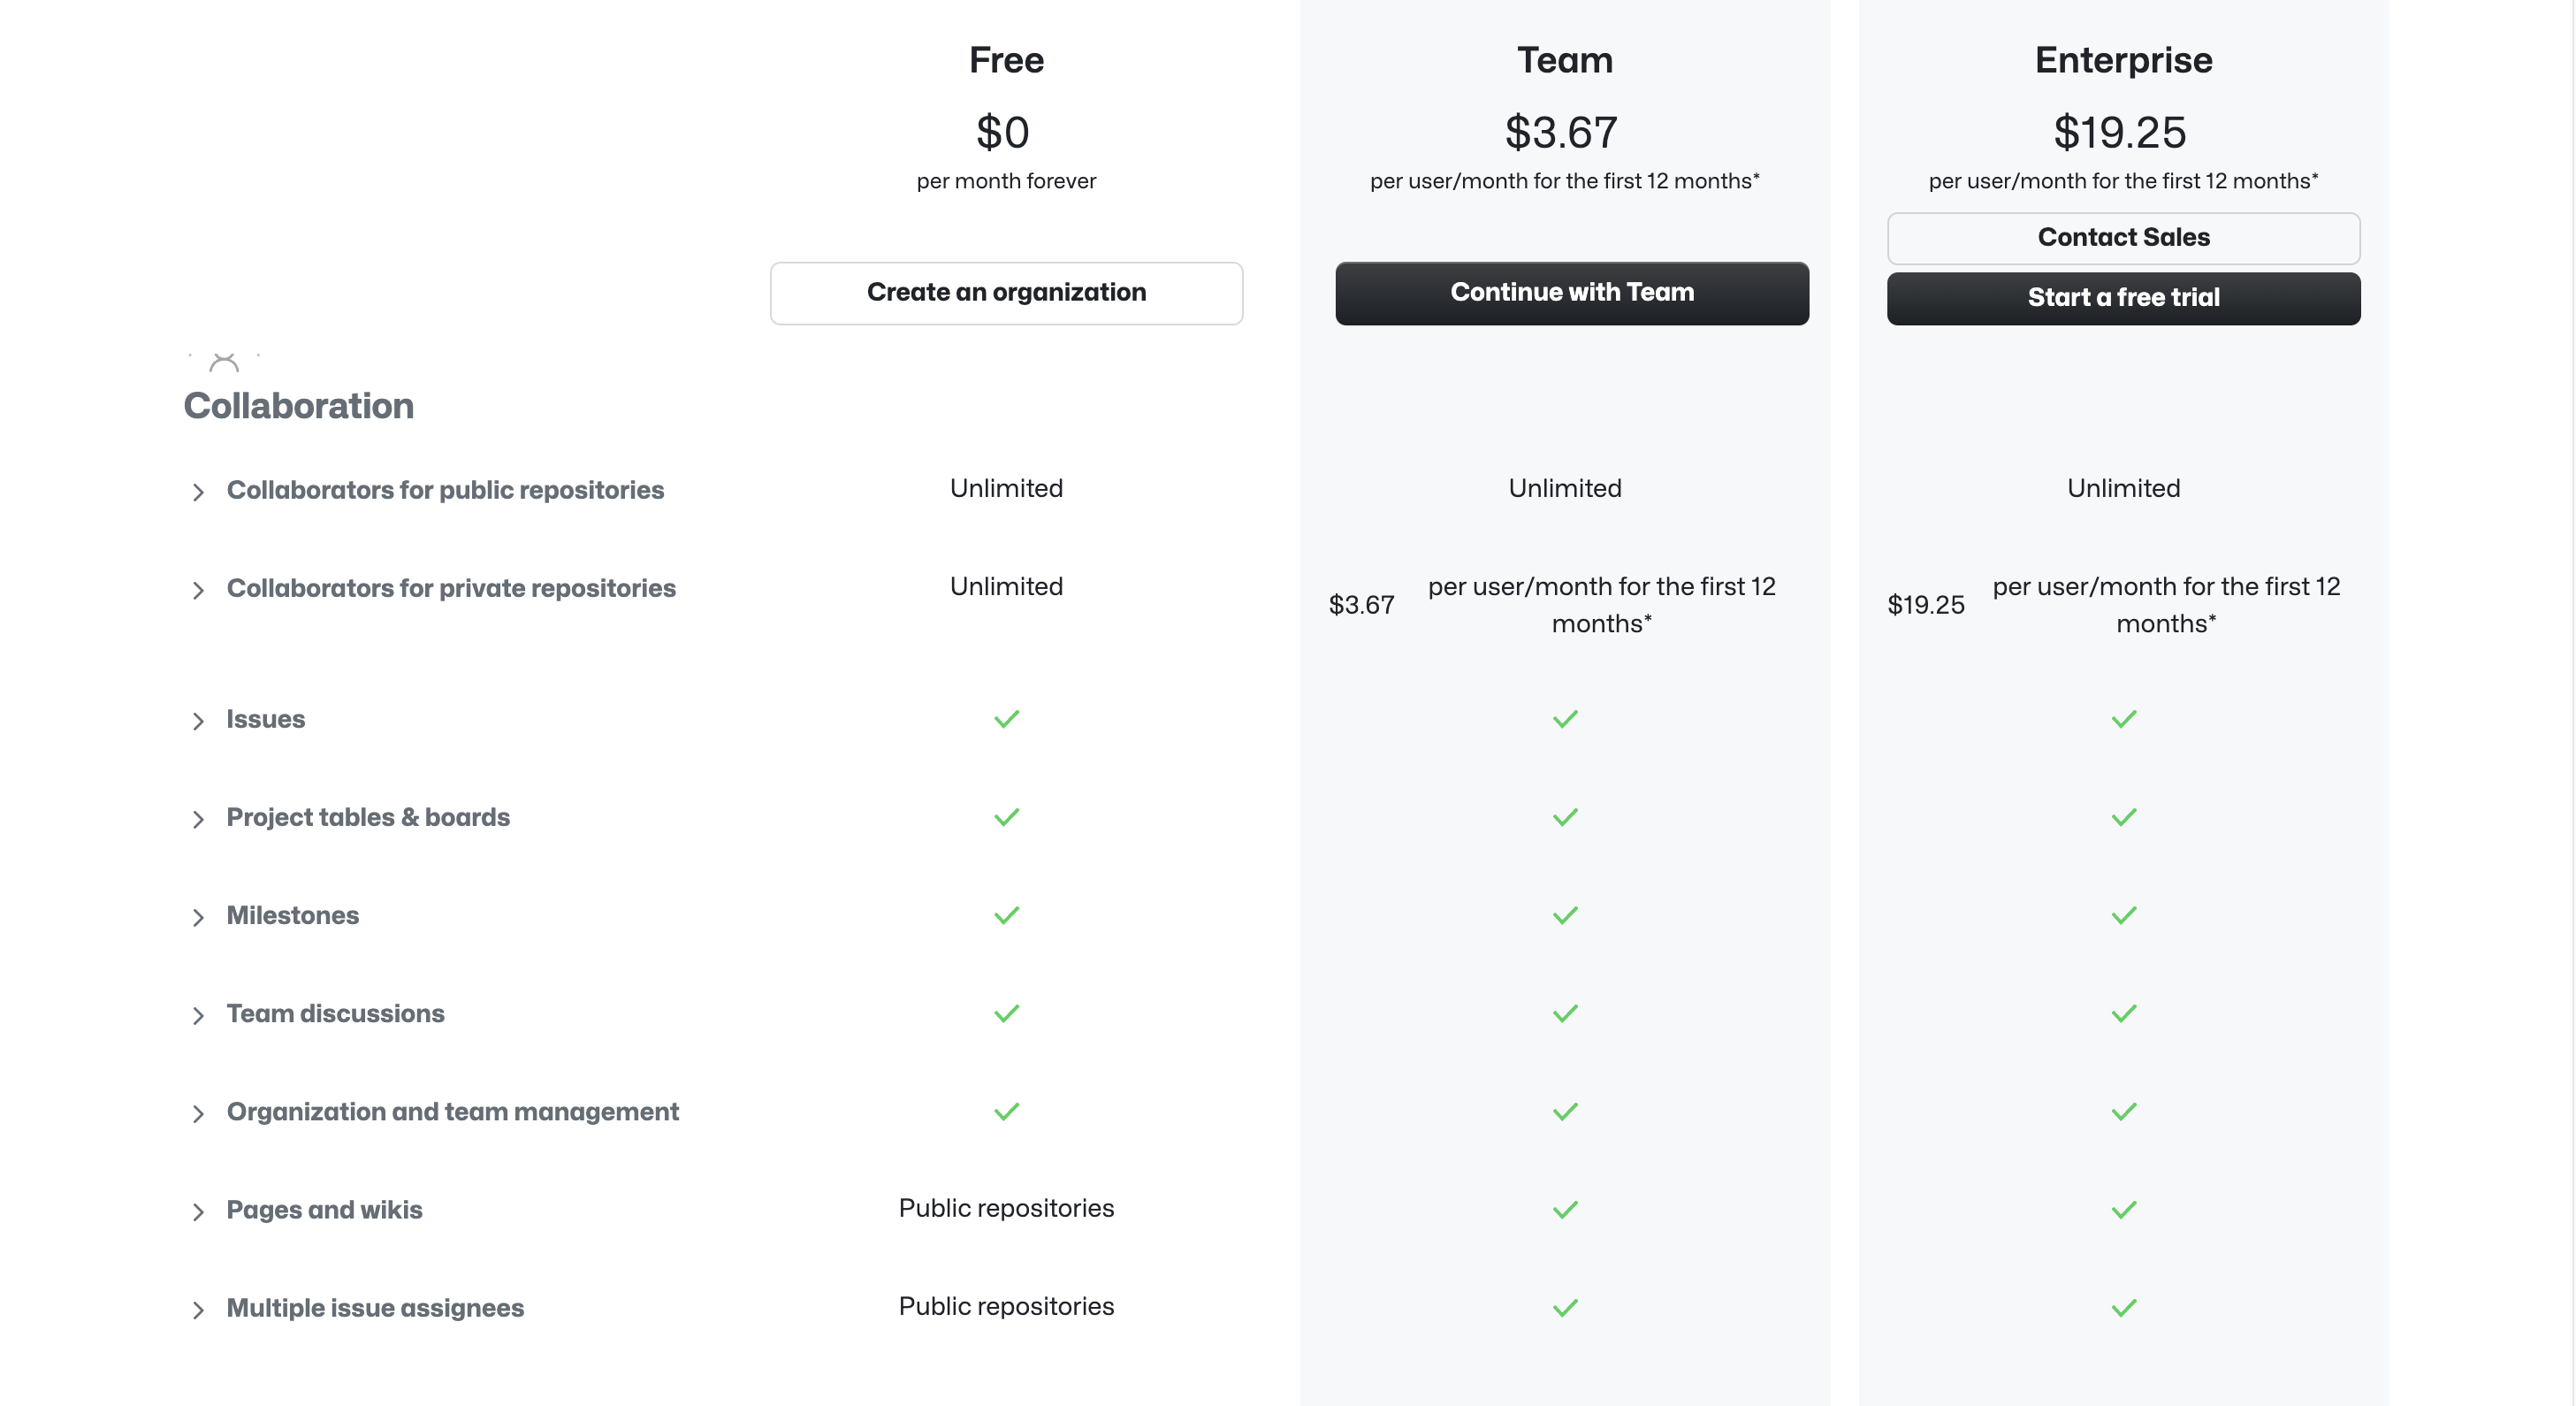The image size is (2576, 1406).
Task: Expand the Collaborators for private repositories row
Action: click(x=199, y=589)
